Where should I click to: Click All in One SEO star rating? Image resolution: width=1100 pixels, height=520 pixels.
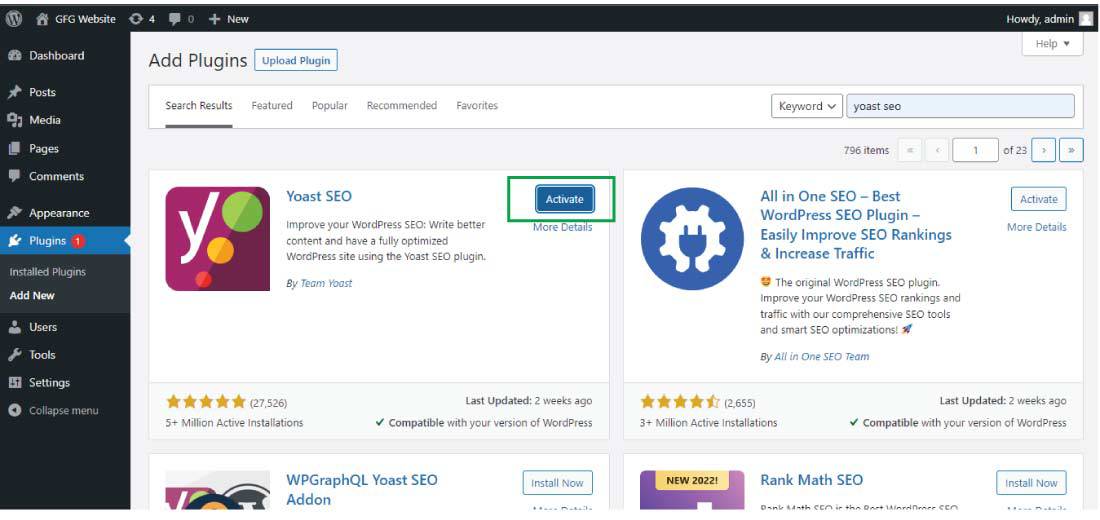(x=680, y=402)
